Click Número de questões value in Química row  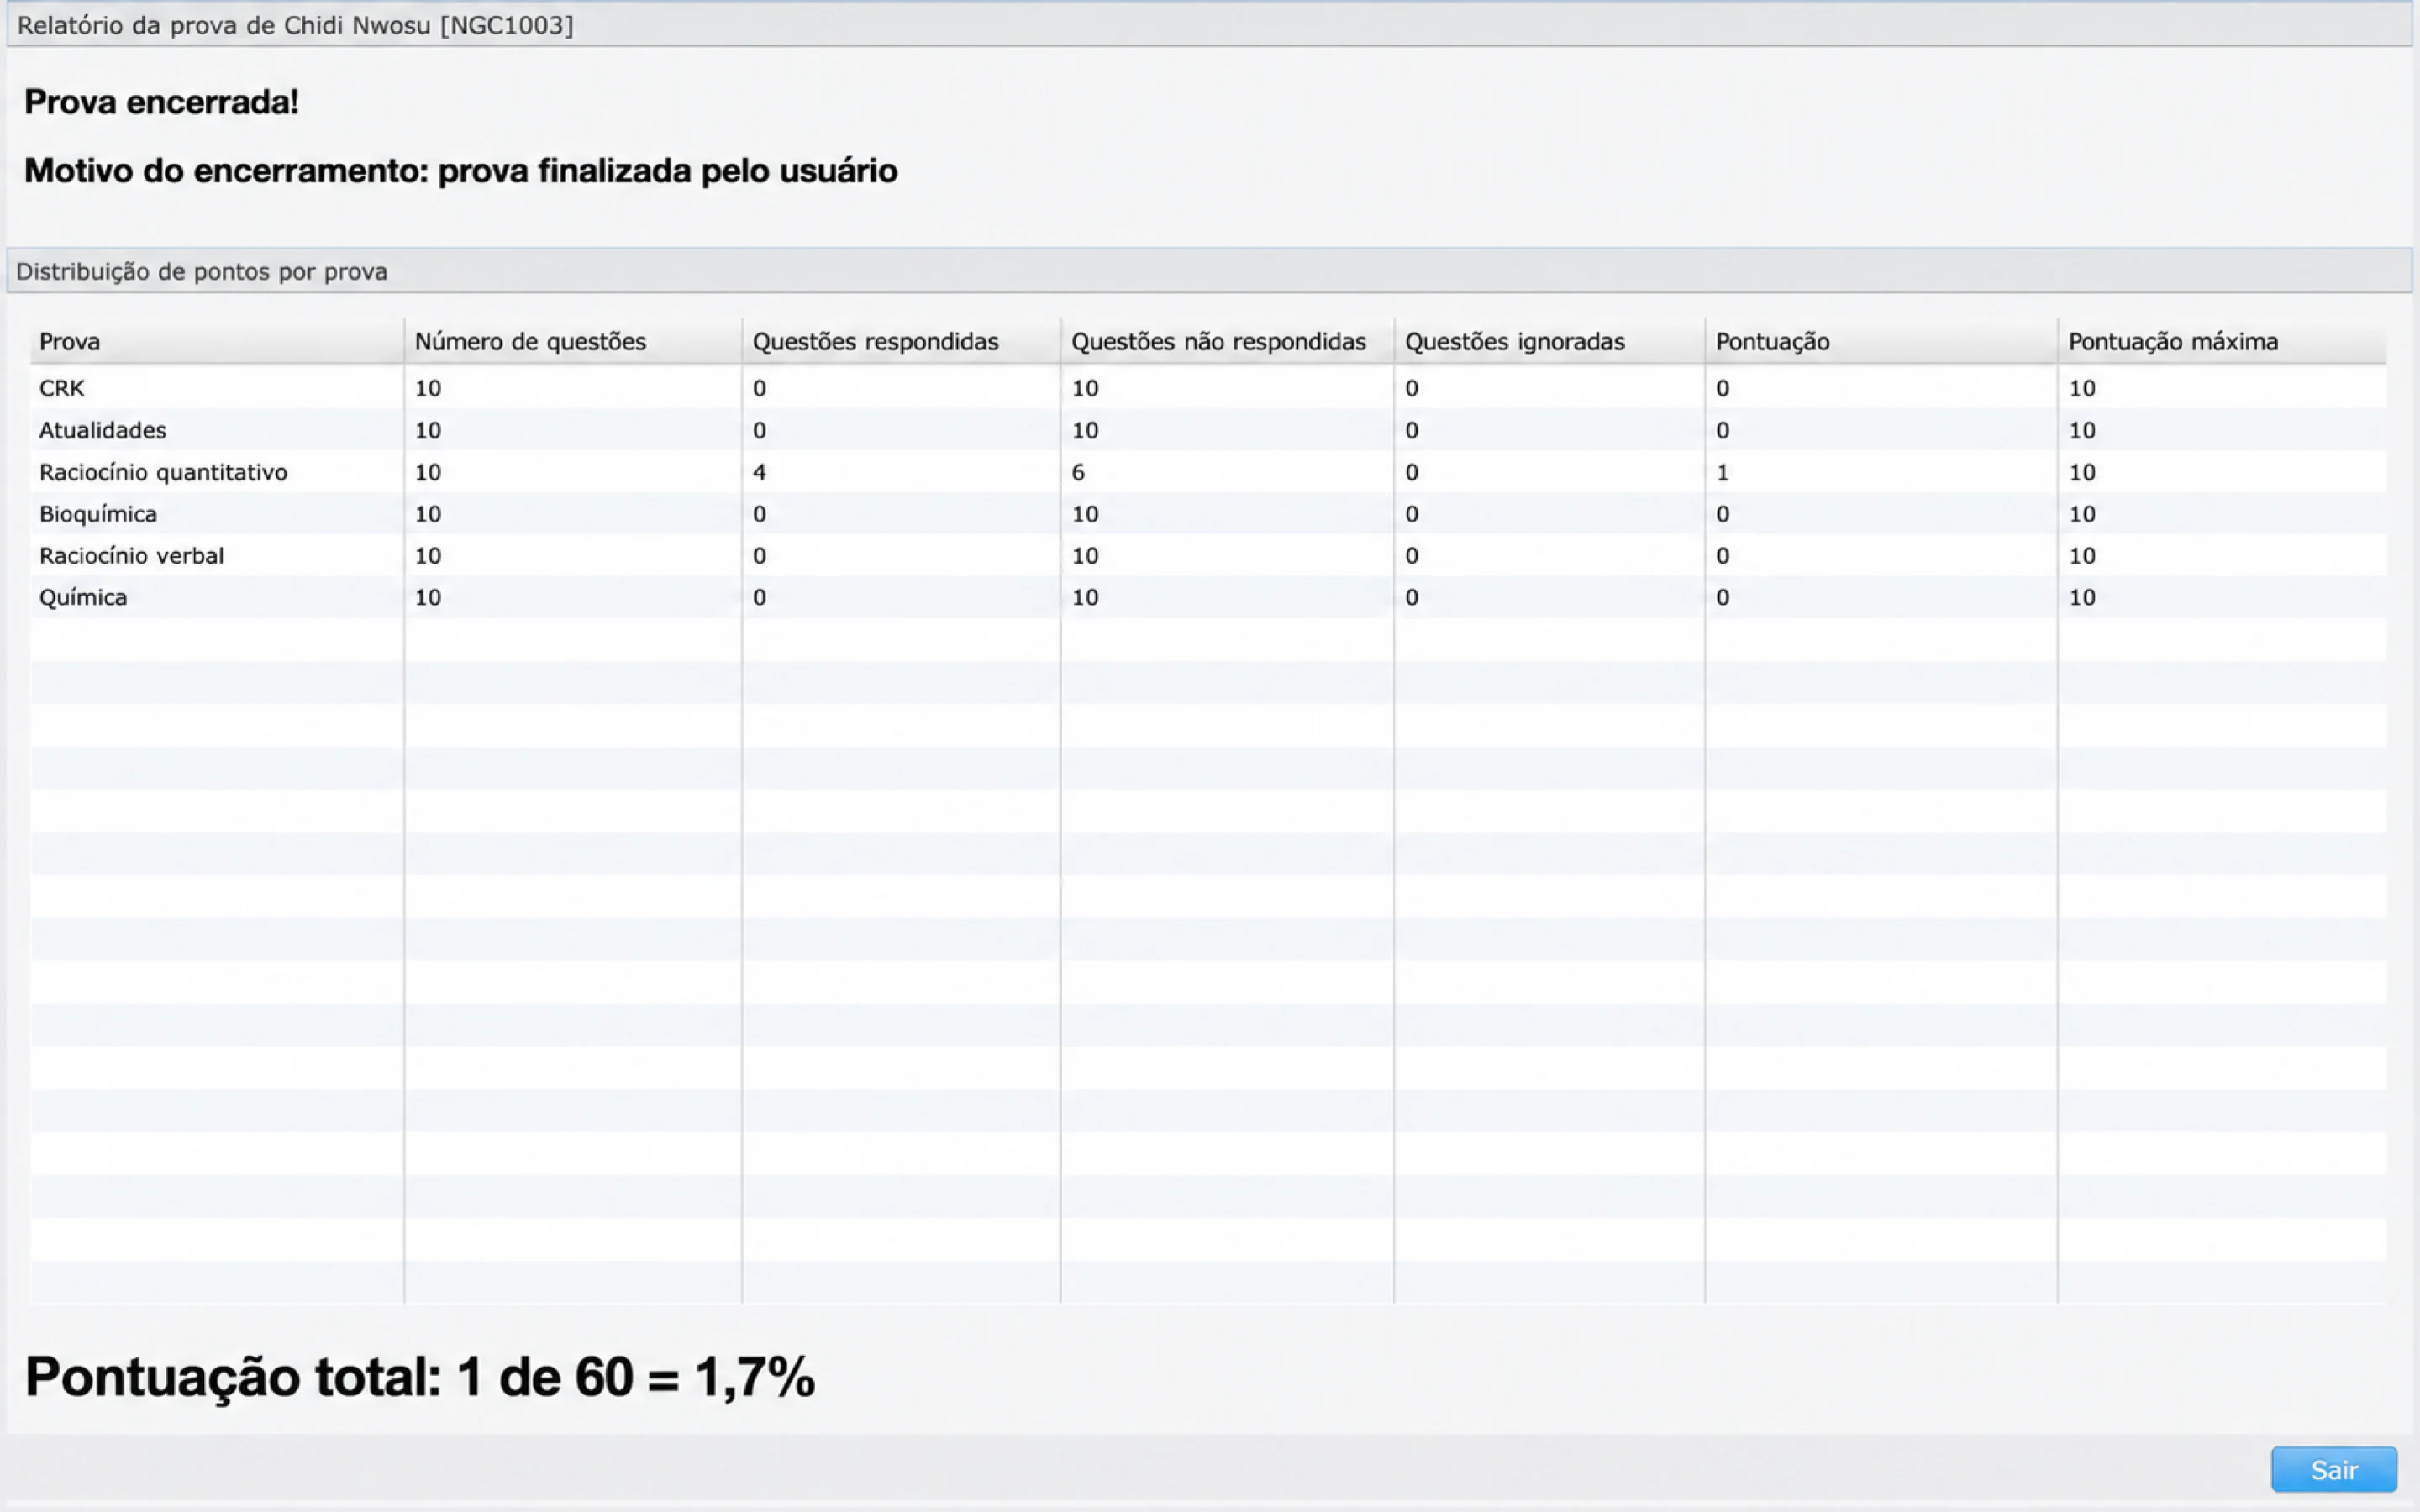428,597
